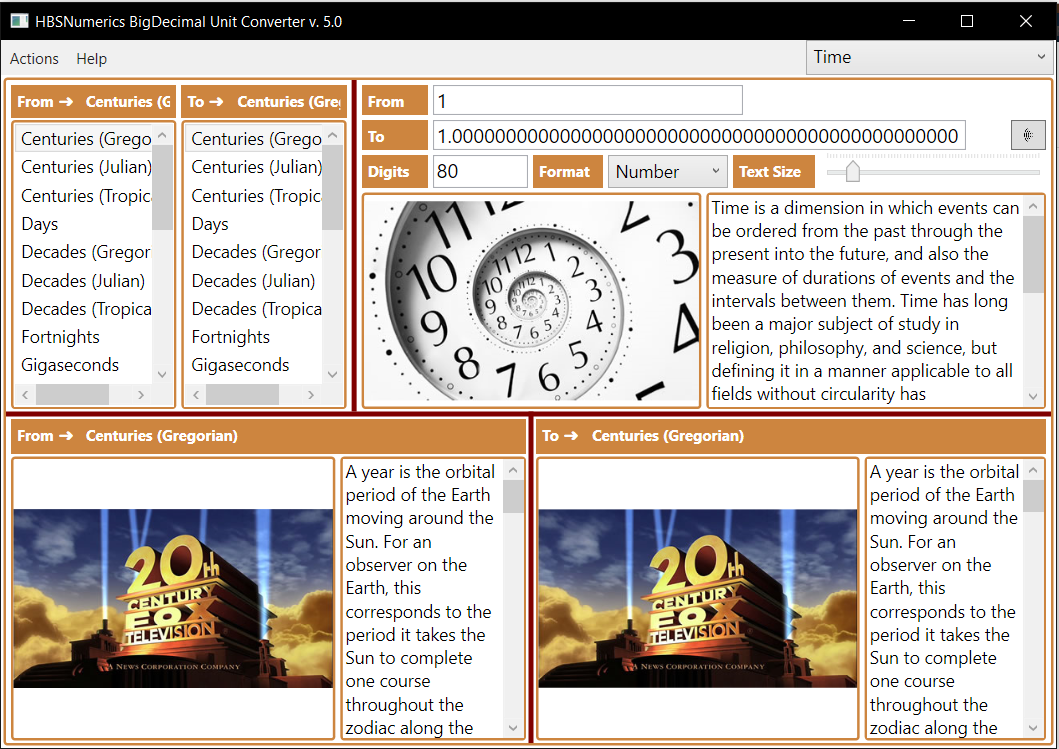Click the From list scroll-down arrow

point(162,374)
